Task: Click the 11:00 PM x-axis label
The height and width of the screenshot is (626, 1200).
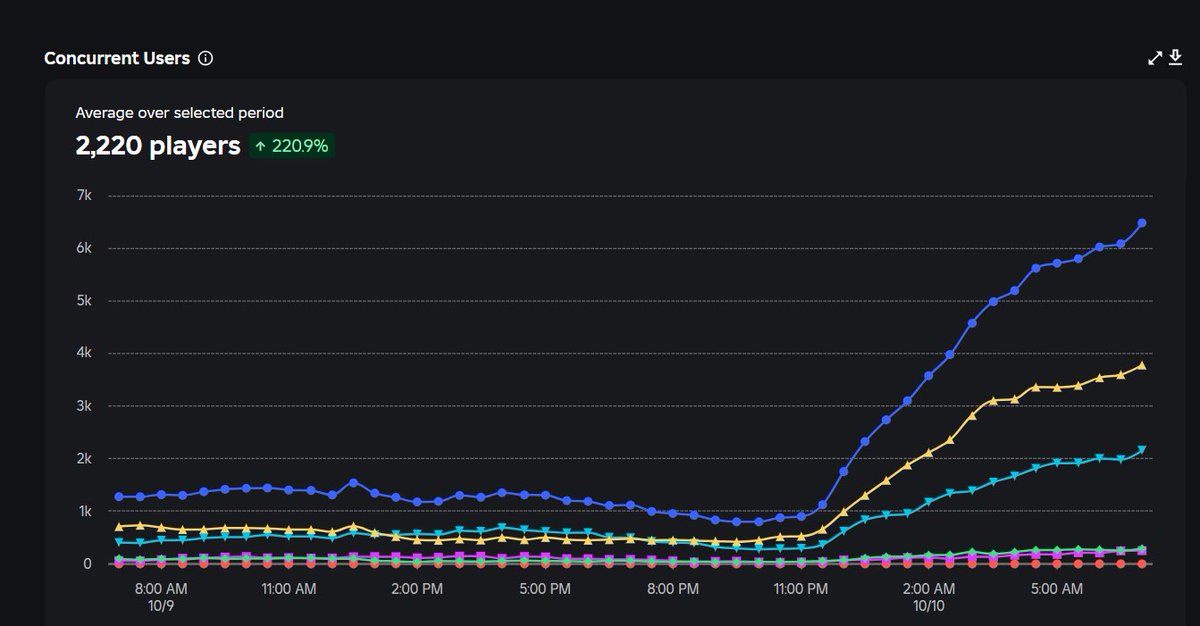Action: 802,590
